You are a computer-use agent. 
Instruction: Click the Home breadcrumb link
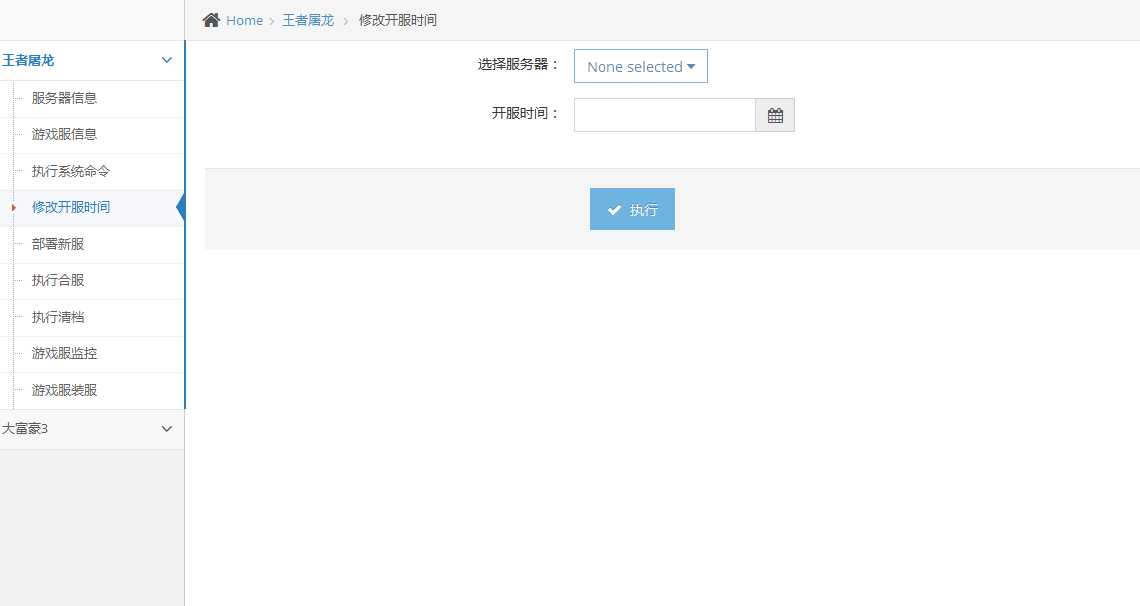pos(244,19)
